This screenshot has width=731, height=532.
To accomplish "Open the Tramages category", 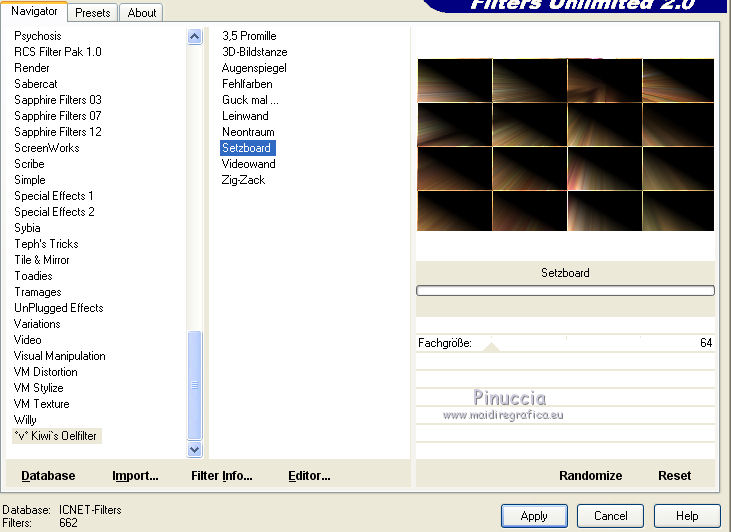I will click(38, 292).
